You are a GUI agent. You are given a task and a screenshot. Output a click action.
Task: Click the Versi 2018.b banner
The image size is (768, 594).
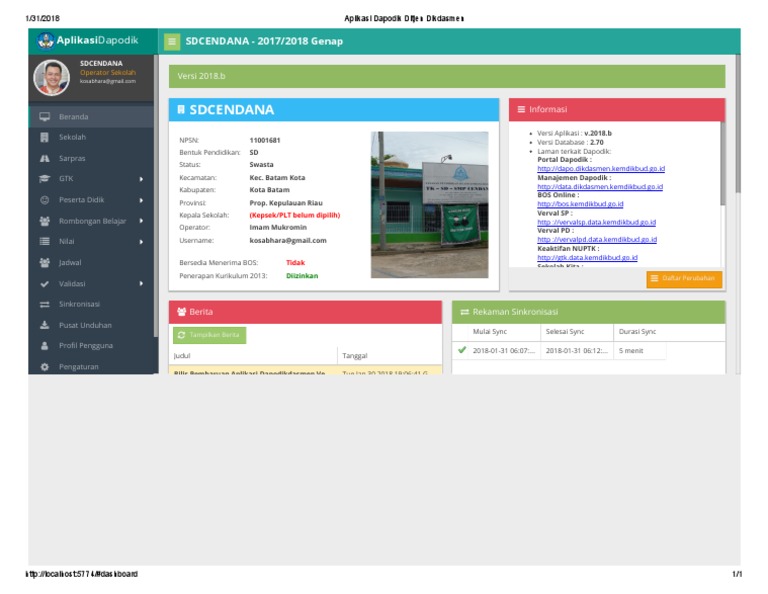[447, 76]
